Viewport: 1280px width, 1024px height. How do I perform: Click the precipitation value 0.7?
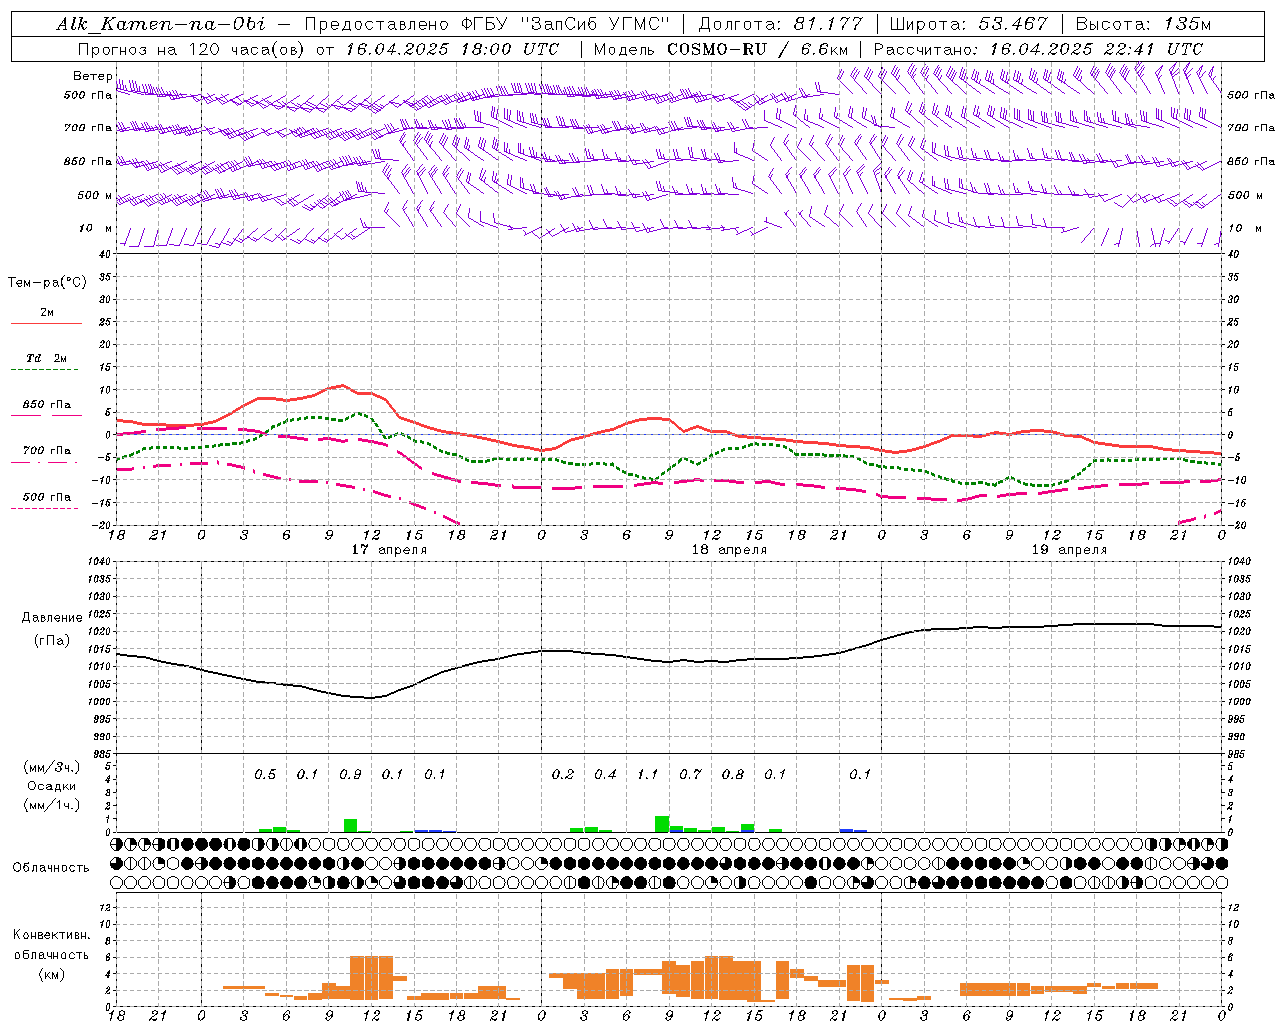coord(690,774)
